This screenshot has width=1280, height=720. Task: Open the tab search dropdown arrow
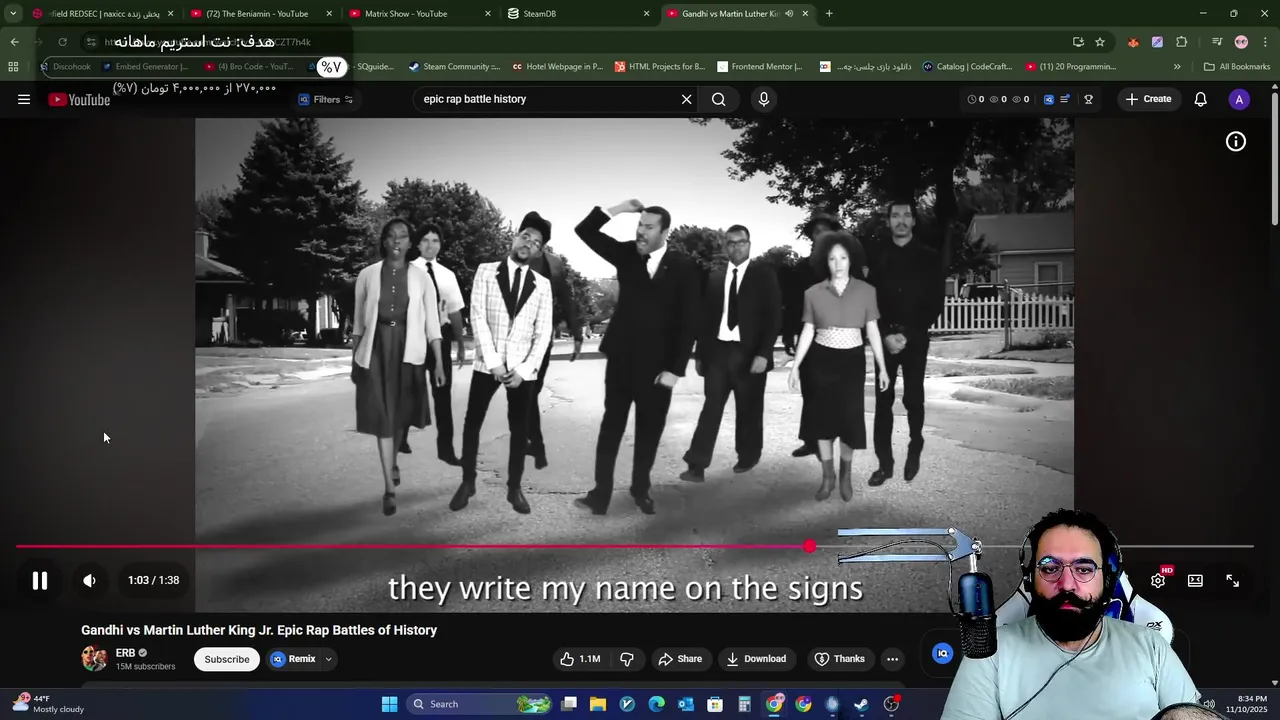pyautogui.click(x=13, y=14)
